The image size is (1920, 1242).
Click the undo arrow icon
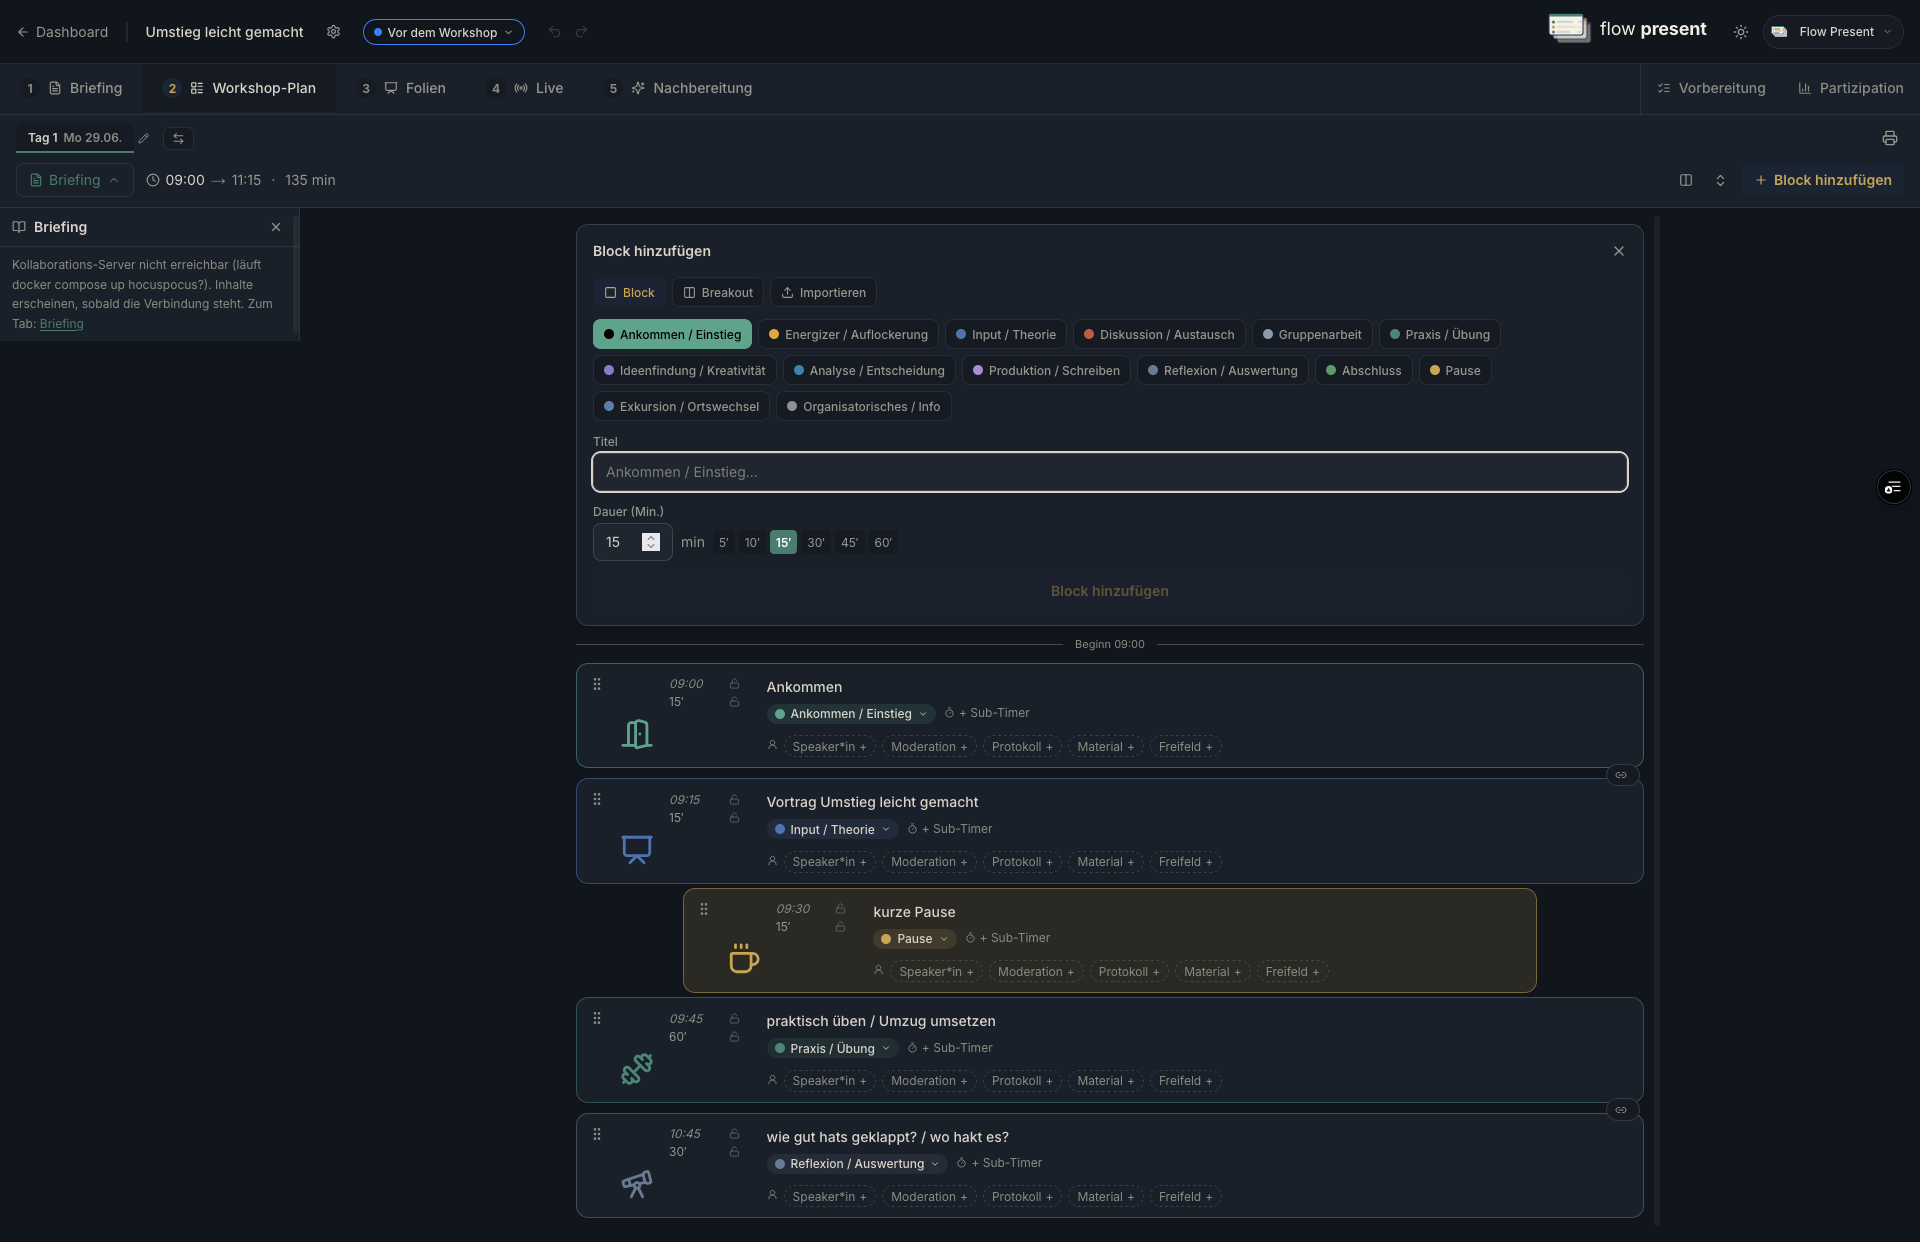554,32
